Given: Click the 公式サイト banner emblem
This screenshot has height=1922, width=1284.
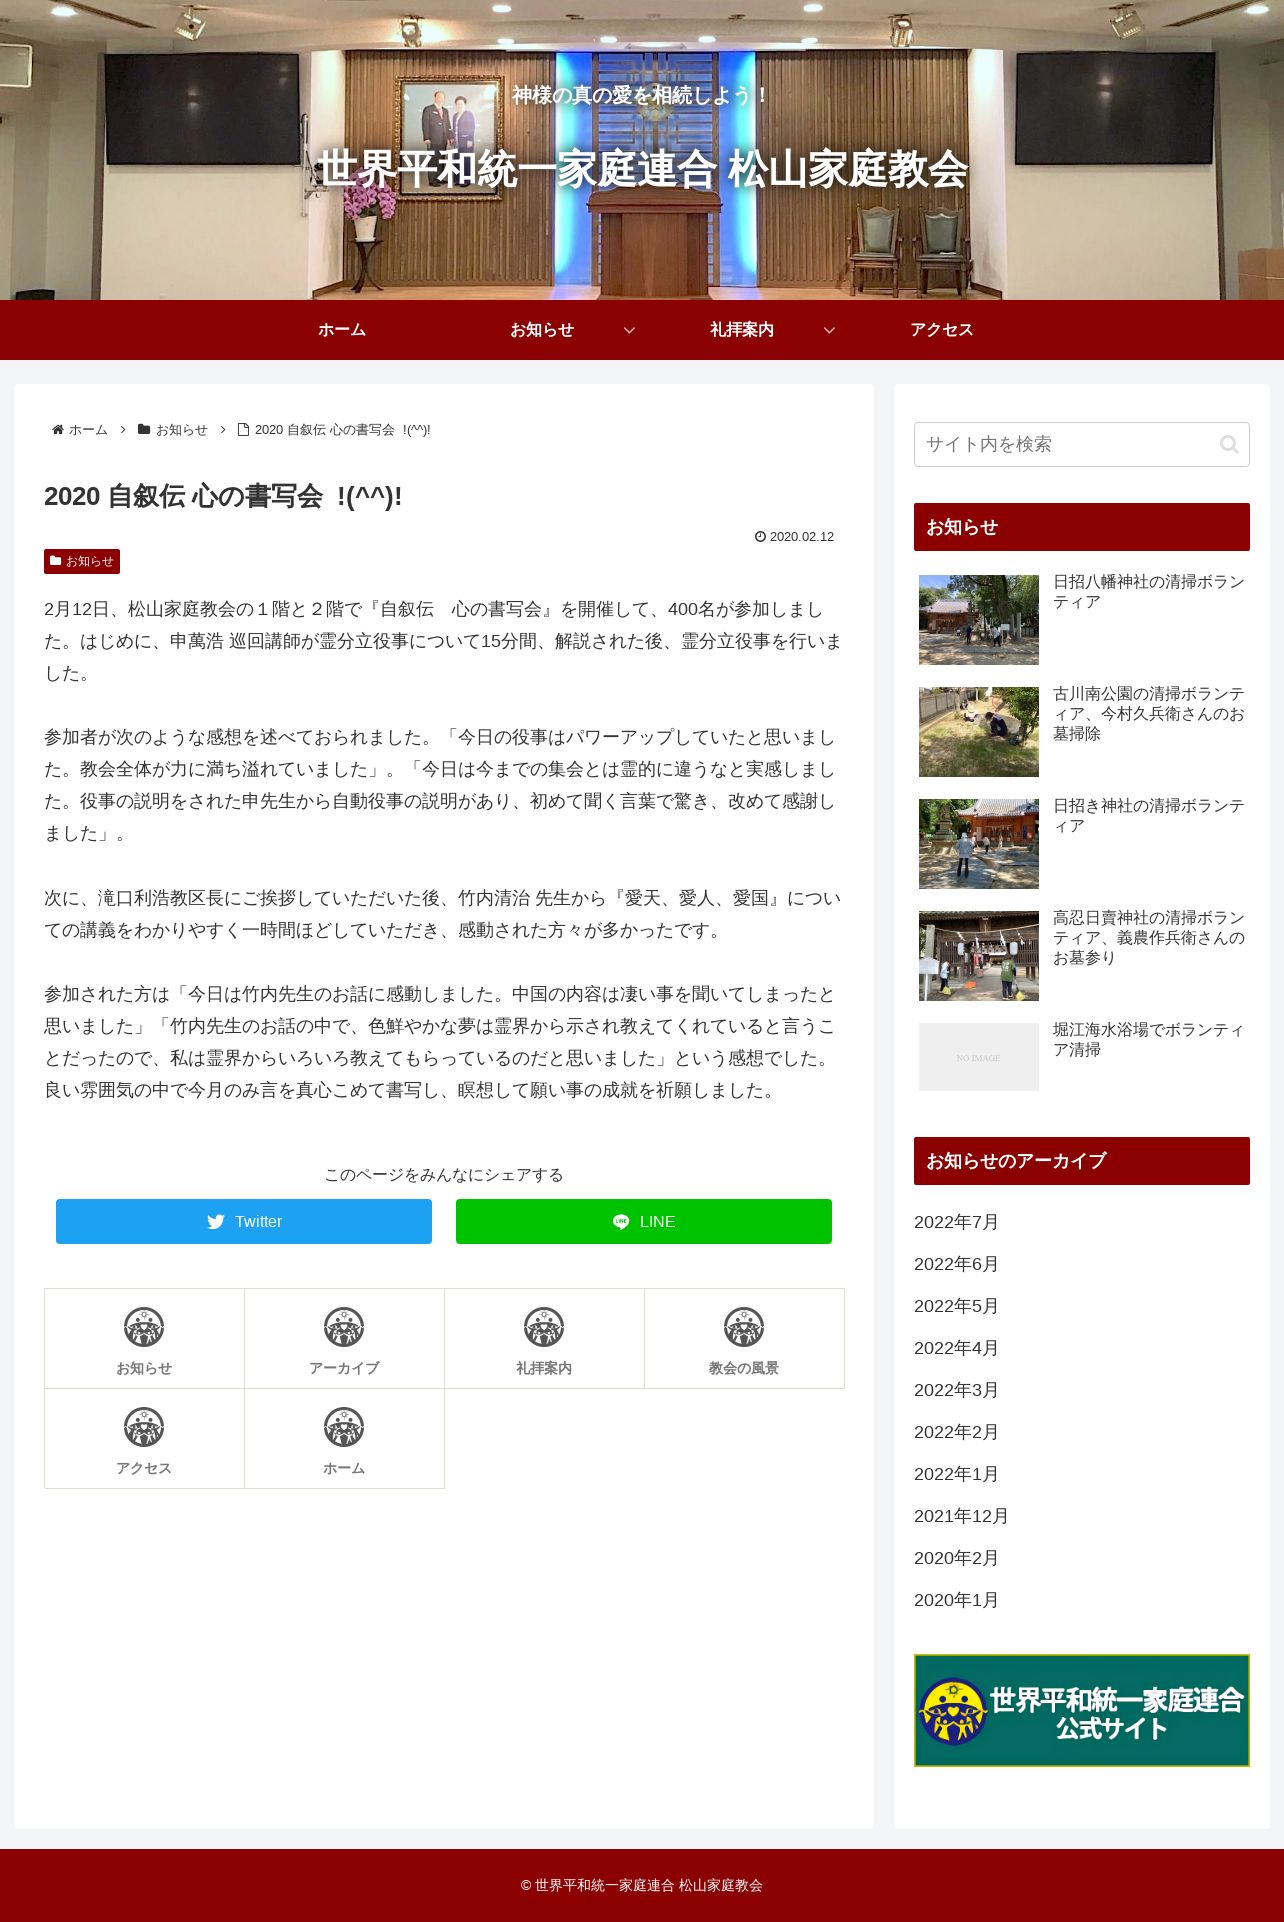Looking at the screenshot, I should [x=953, y=1711].
